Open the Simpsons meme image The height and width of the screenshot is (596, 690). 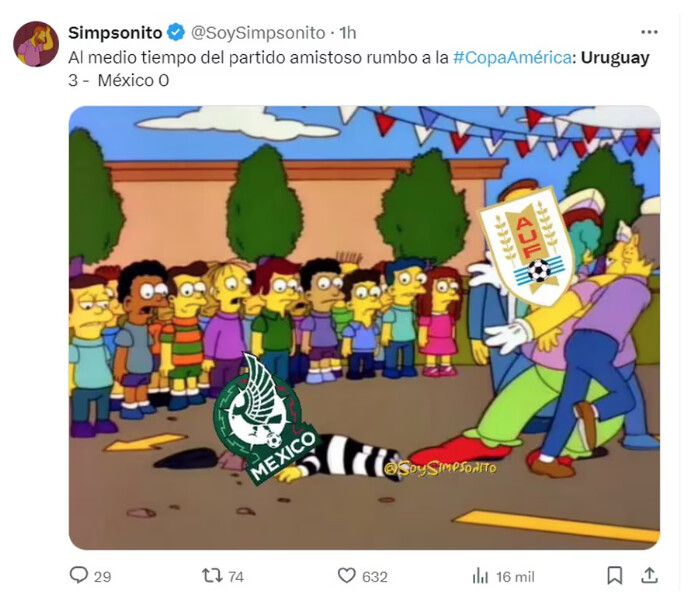coord(364,328)
